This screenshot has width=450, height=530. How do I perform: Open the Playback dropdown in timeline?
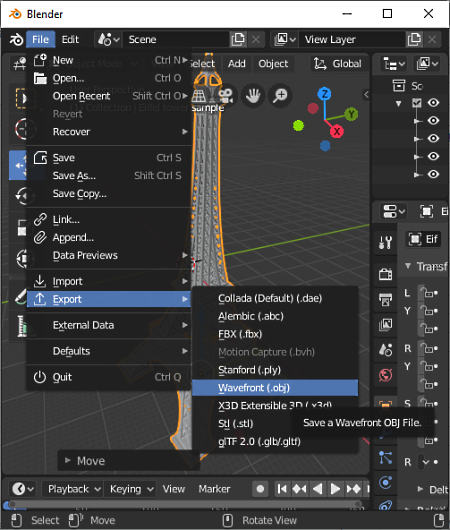tap(74, 489)
